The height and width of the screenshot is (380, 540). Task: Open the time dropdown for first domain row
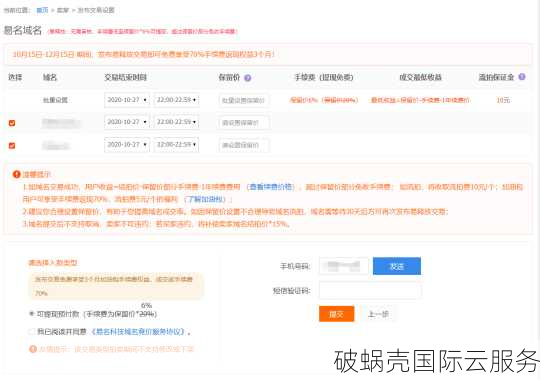(176, 122)
